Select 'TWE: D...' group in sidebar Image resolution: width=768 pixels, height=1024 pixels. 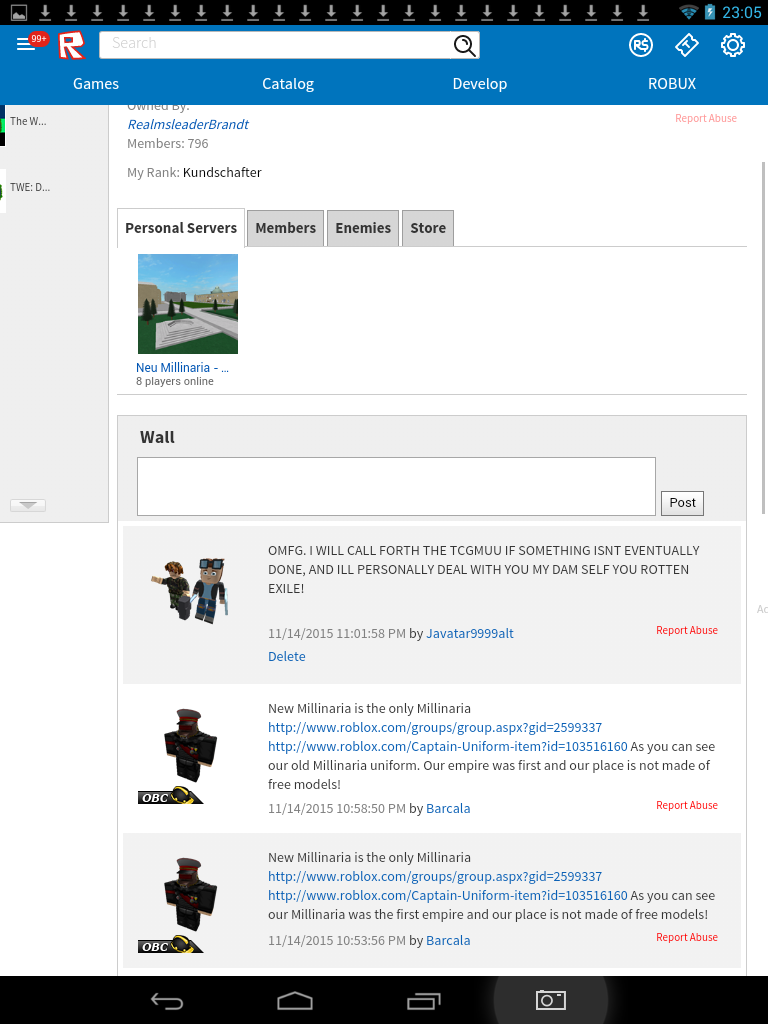(30, 187)
